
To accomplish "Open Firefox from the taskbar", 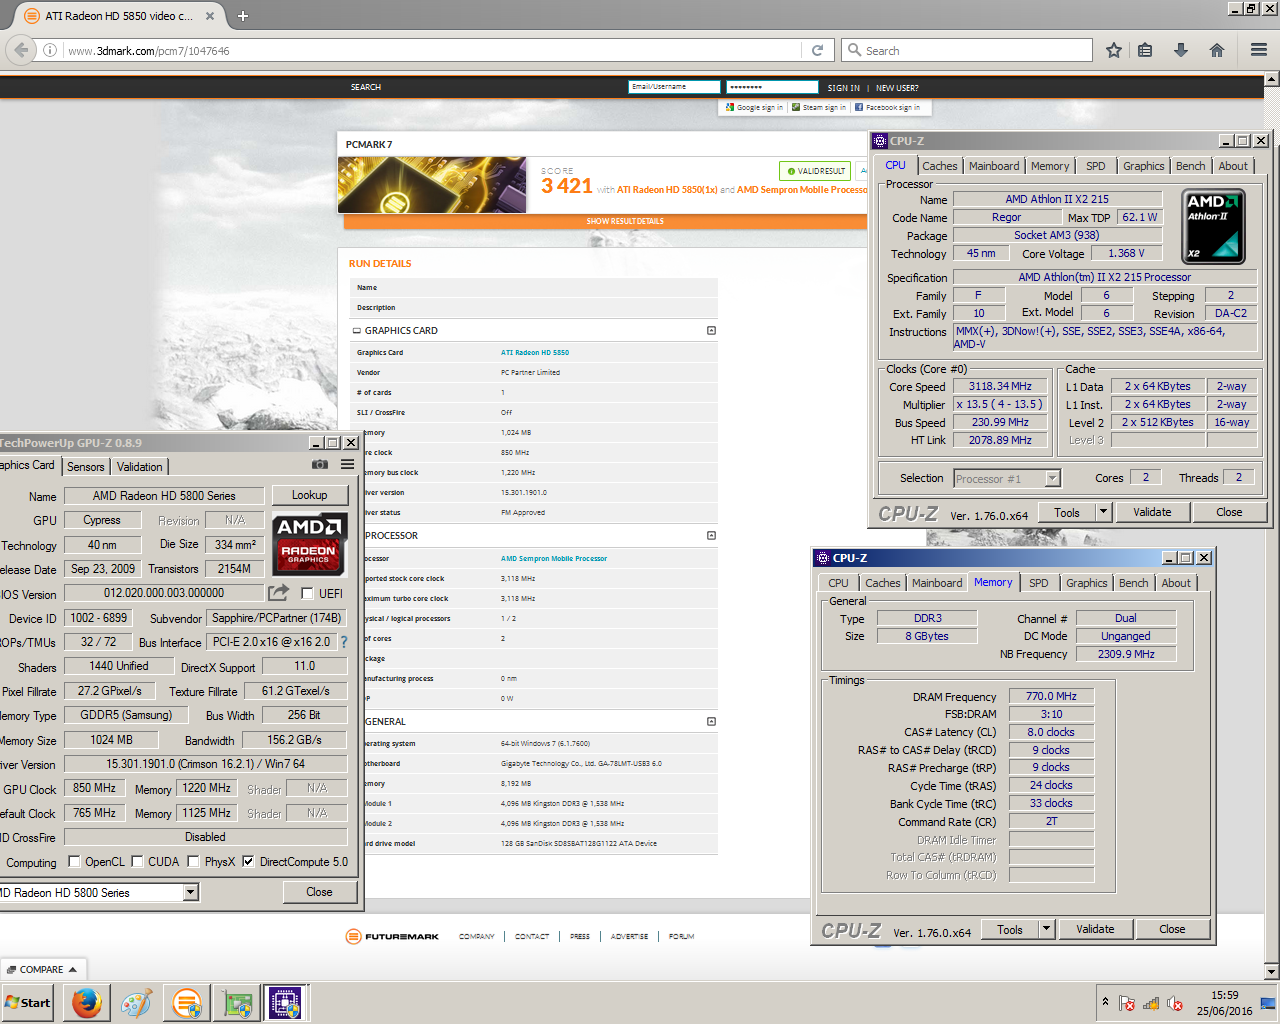I will 87,1002.
